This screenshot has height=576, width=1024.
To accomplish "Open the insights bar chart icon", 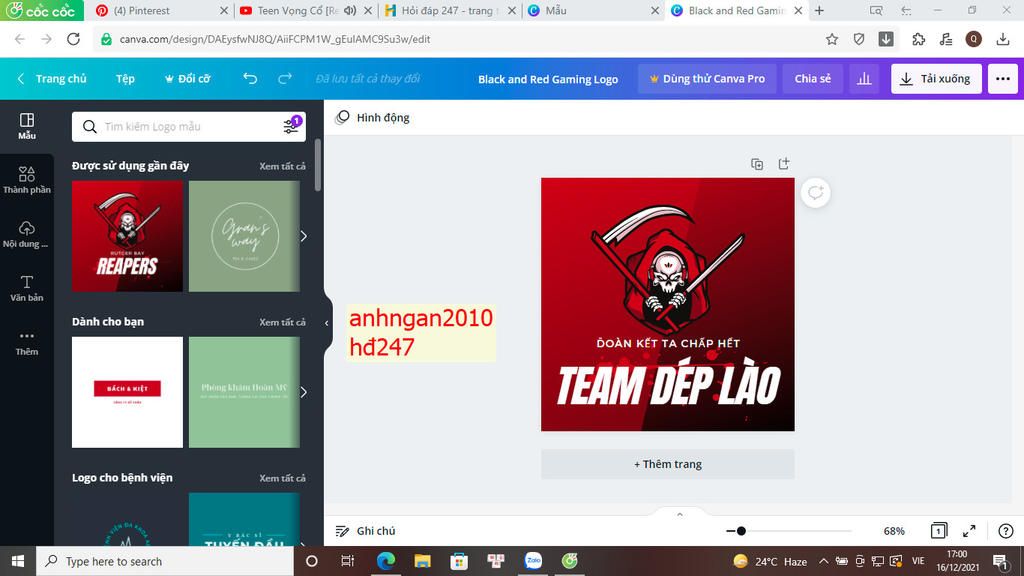I will tap(864, 78).
